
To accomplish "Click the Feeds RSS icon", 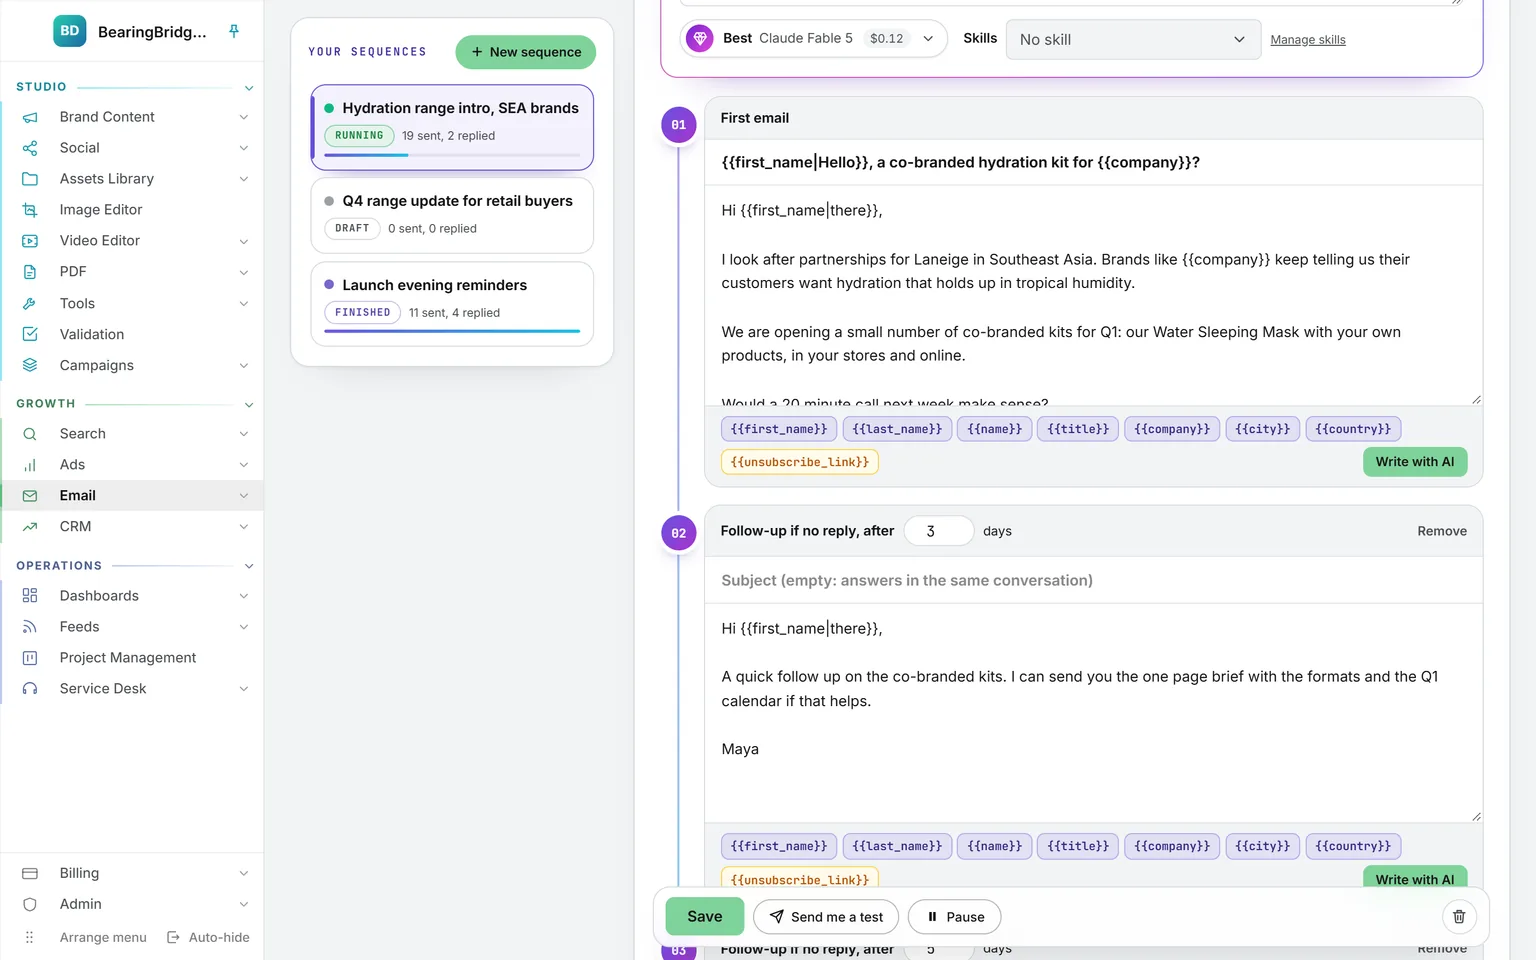I will [30, 627].
